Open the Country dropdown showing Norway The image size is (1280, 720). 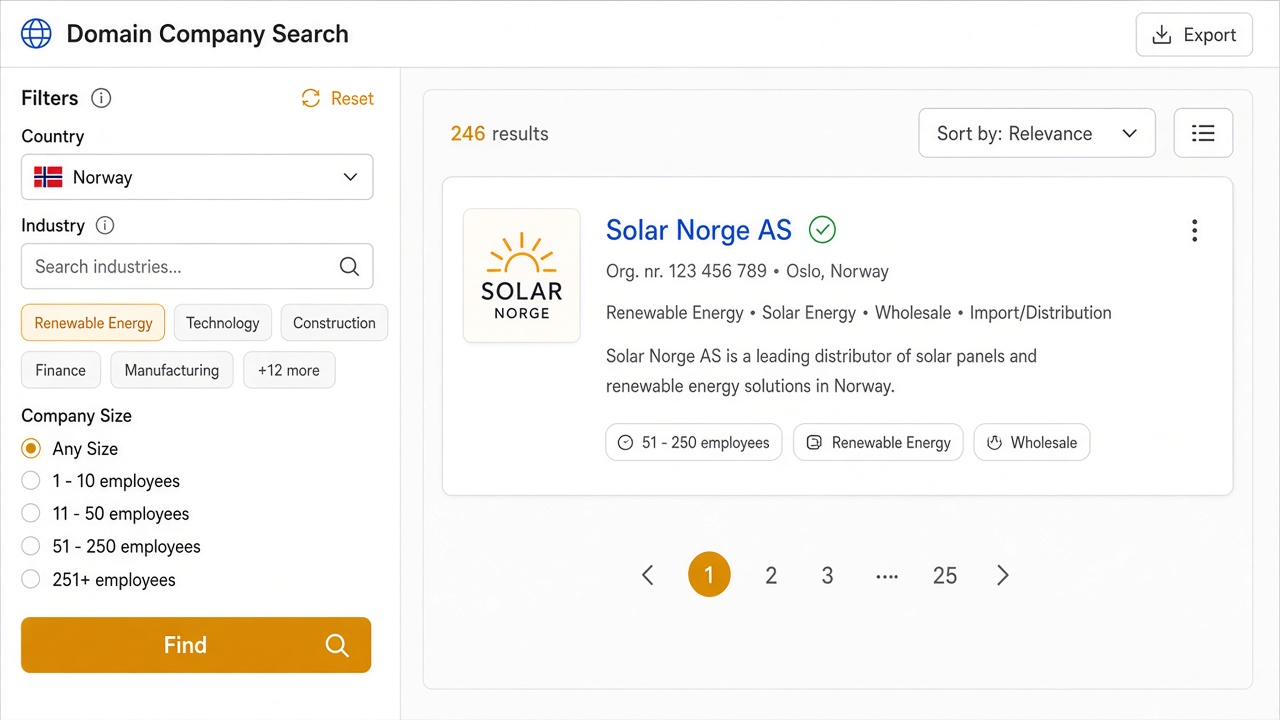[197, 177]
